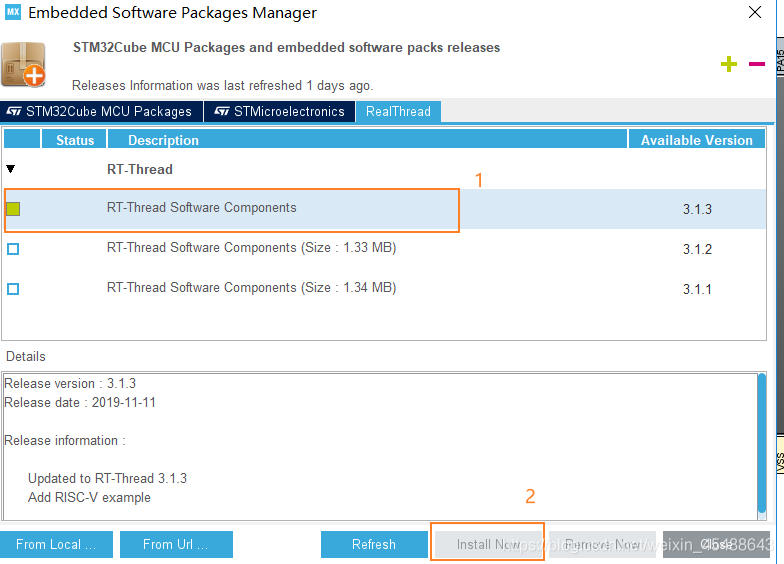
Task: Click the MX application logo in the title bar
Action: 13,12
